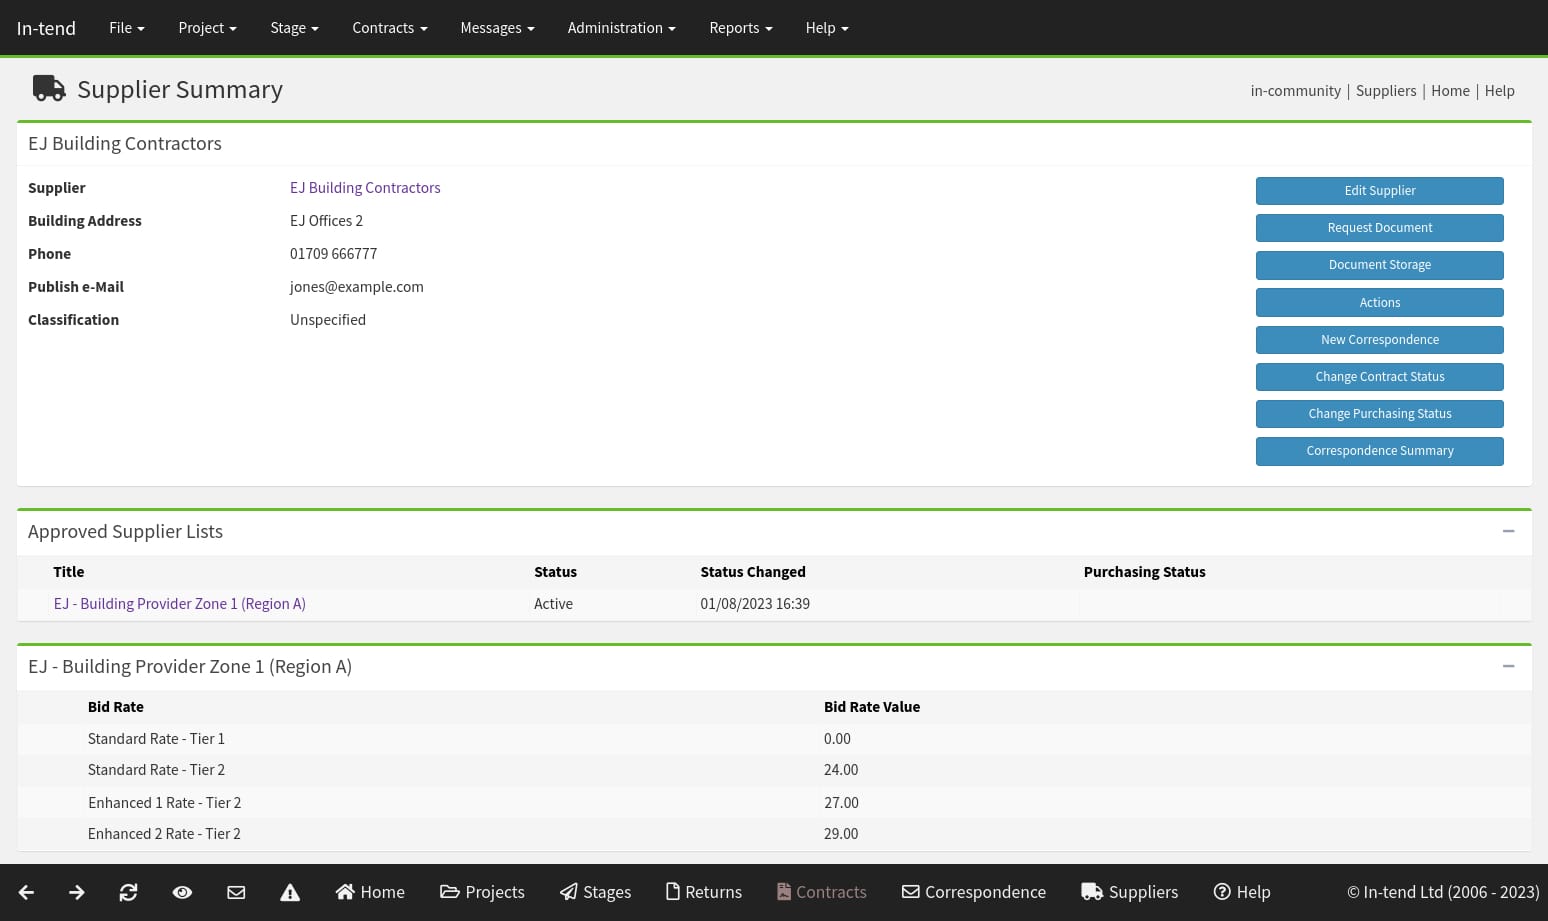The image size is (1548, 921).
Task: Open the EJ Building Contractors supplier link
Action: (x=365, y=187)
